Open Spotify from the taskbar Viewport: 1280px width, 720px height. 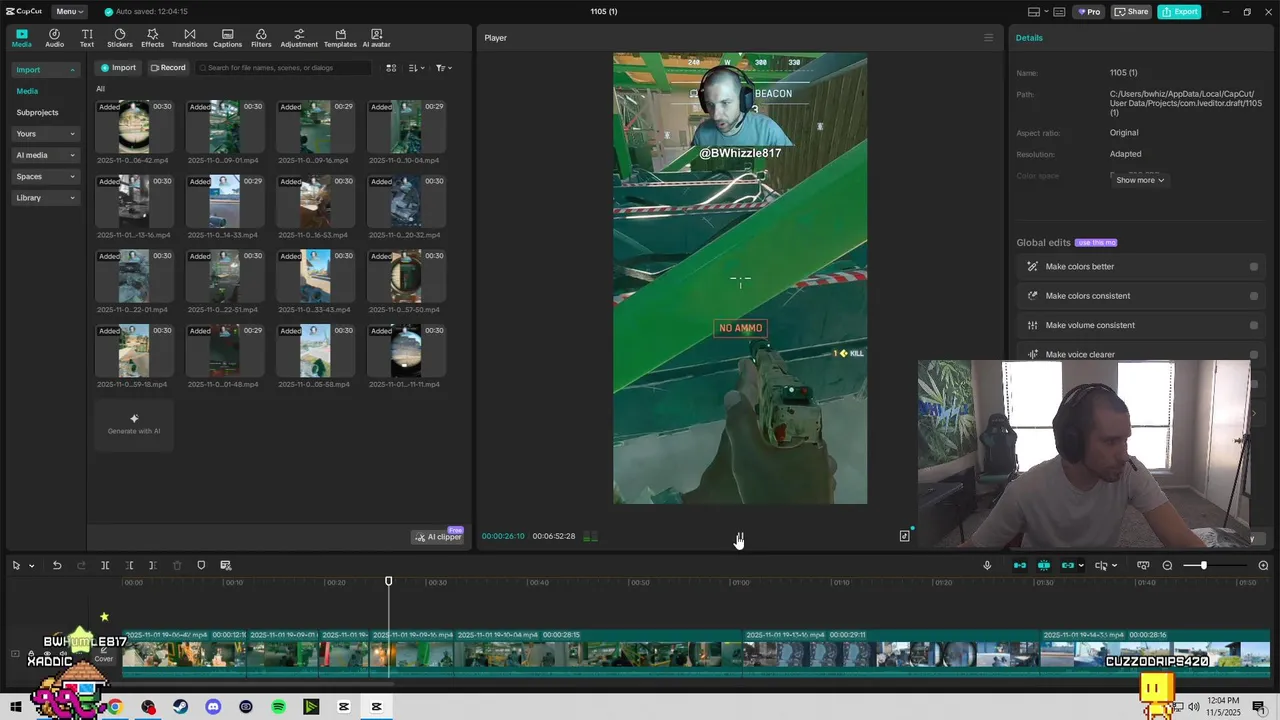[x=279, y=707]
